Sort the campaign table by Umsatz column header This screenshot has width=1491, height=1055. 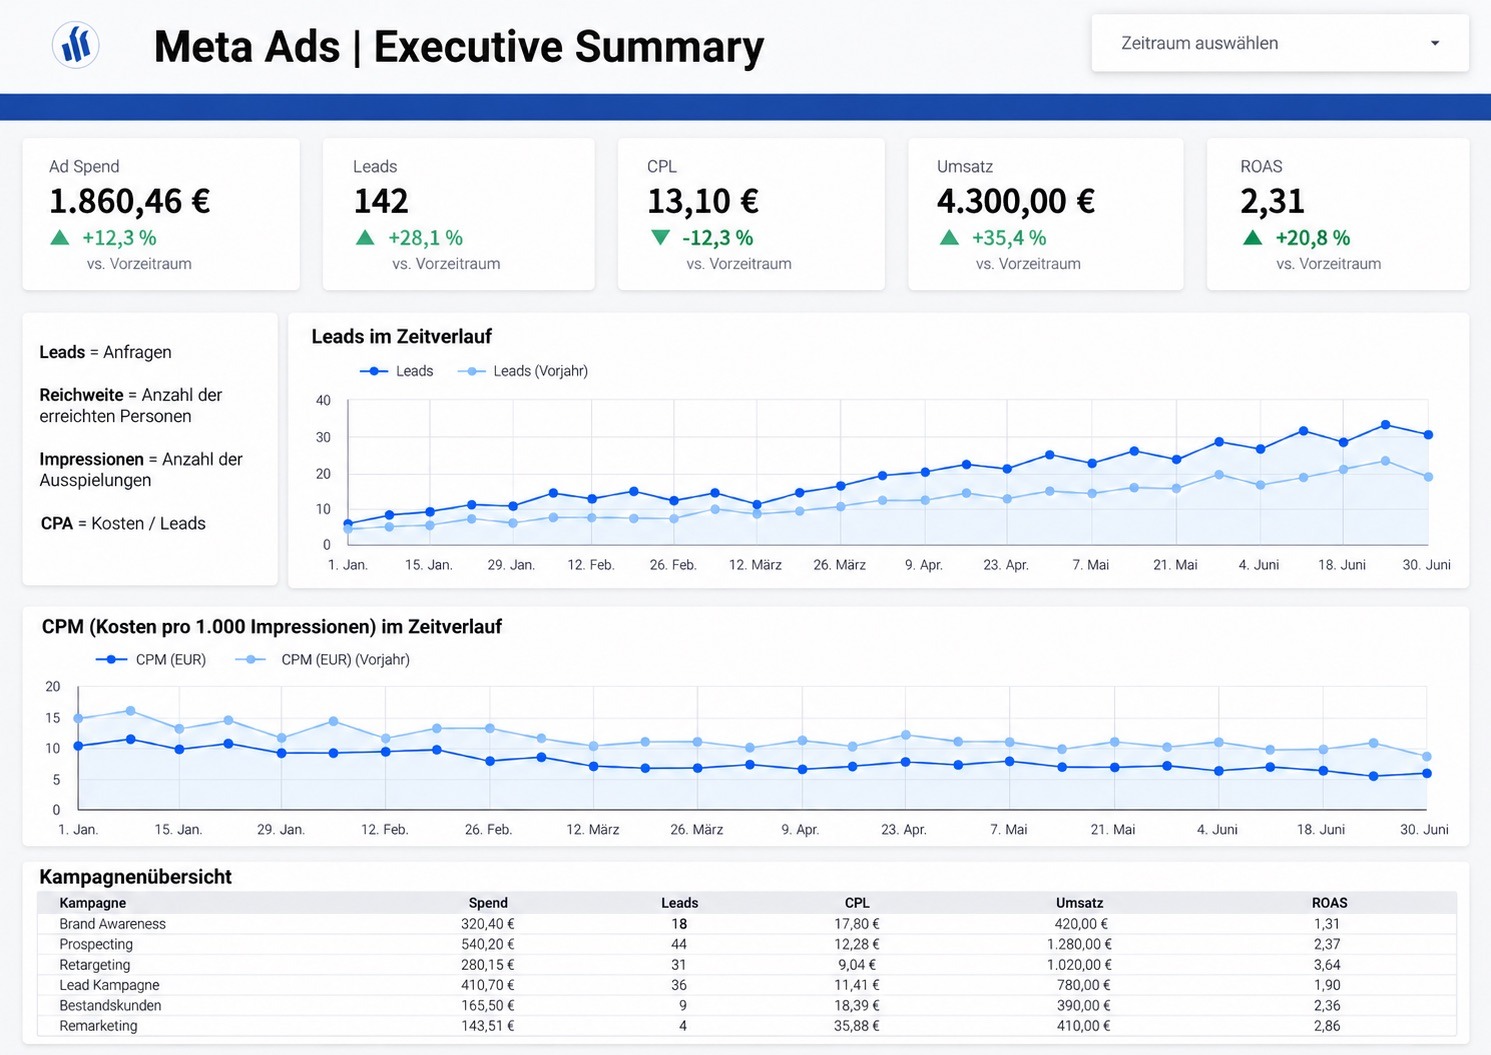tap(1080, 903)
